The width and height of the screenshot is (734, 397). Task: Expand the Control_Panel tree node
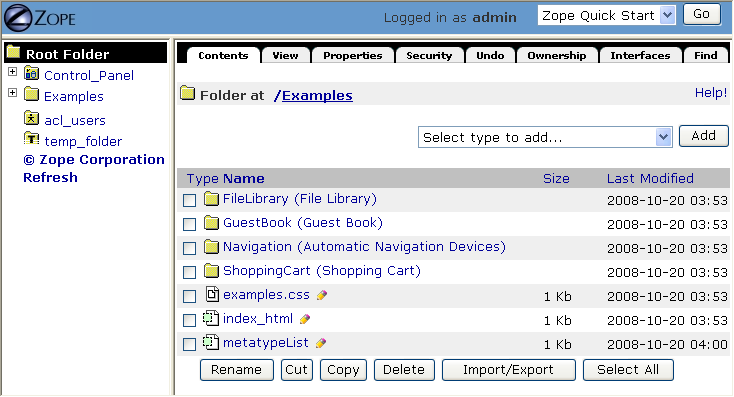[x=13, y=72]
